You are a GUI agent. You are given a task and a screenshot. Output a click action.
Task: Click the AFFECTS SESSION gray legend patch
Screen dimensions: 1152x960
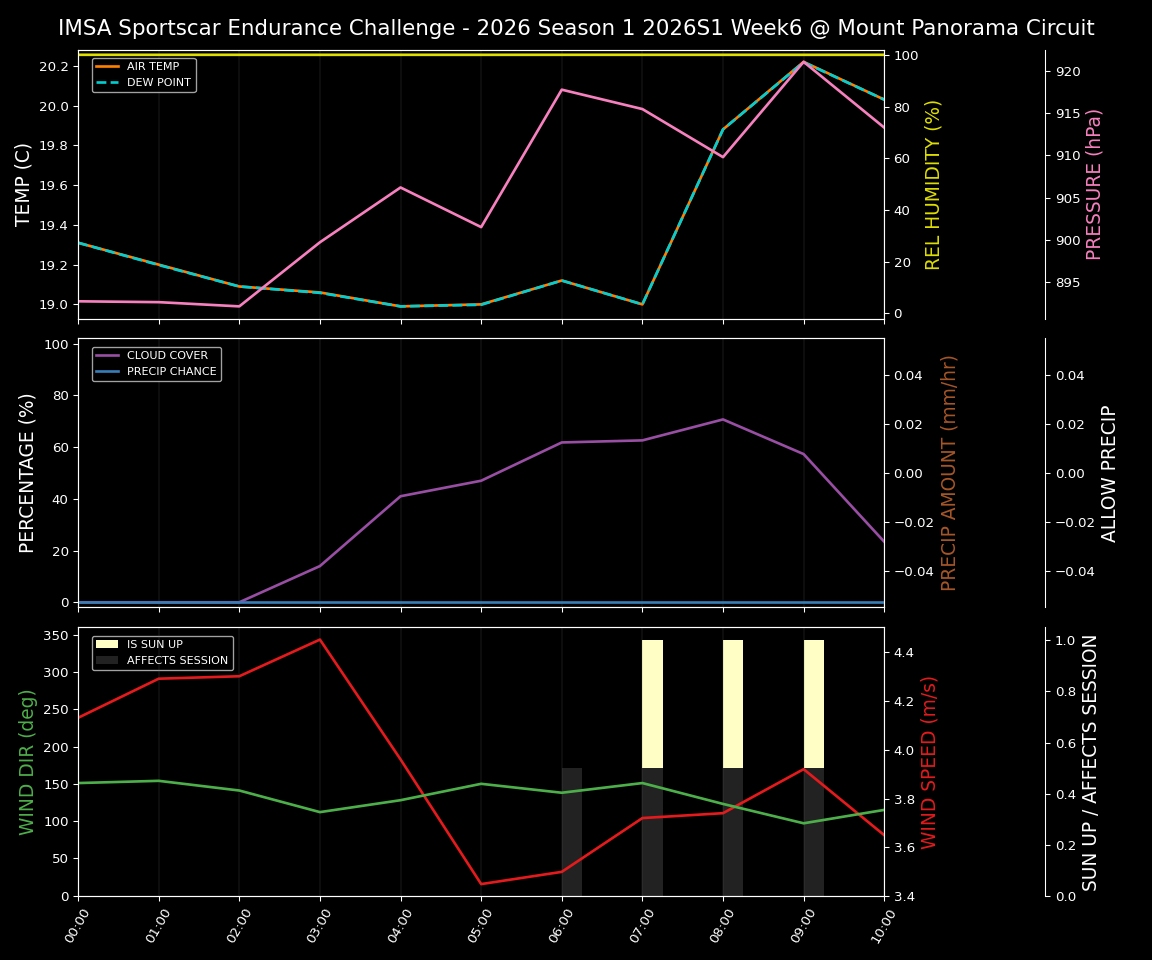tap(109, 660)
